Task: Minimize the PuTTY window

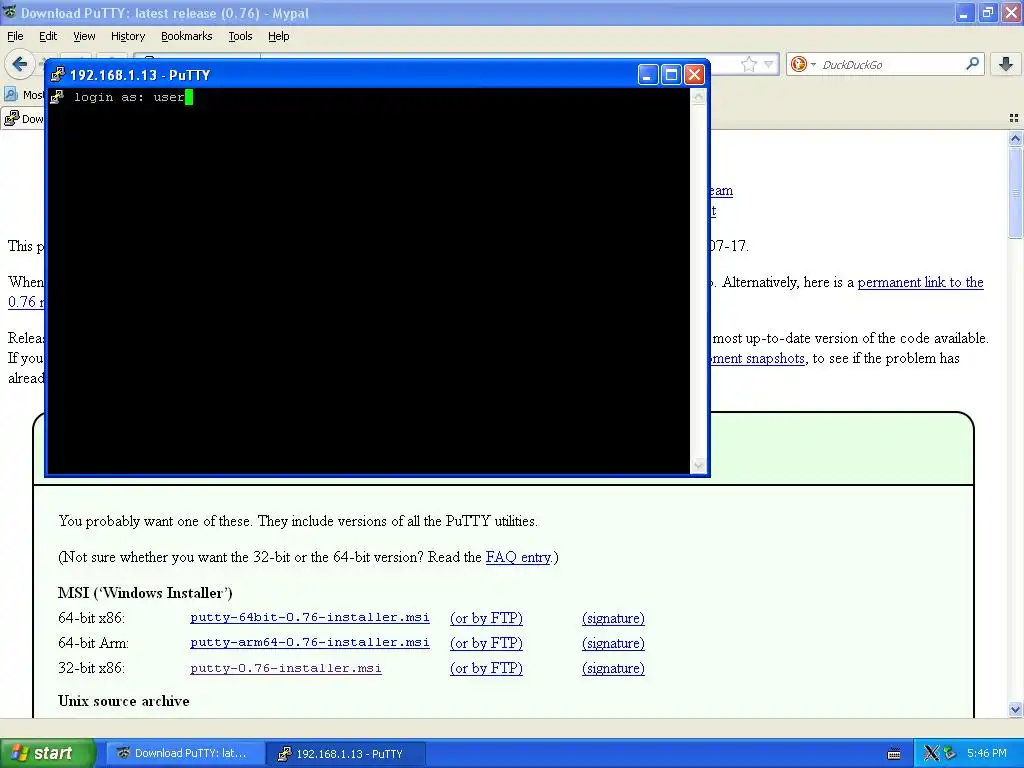Action: click(647, 74)
